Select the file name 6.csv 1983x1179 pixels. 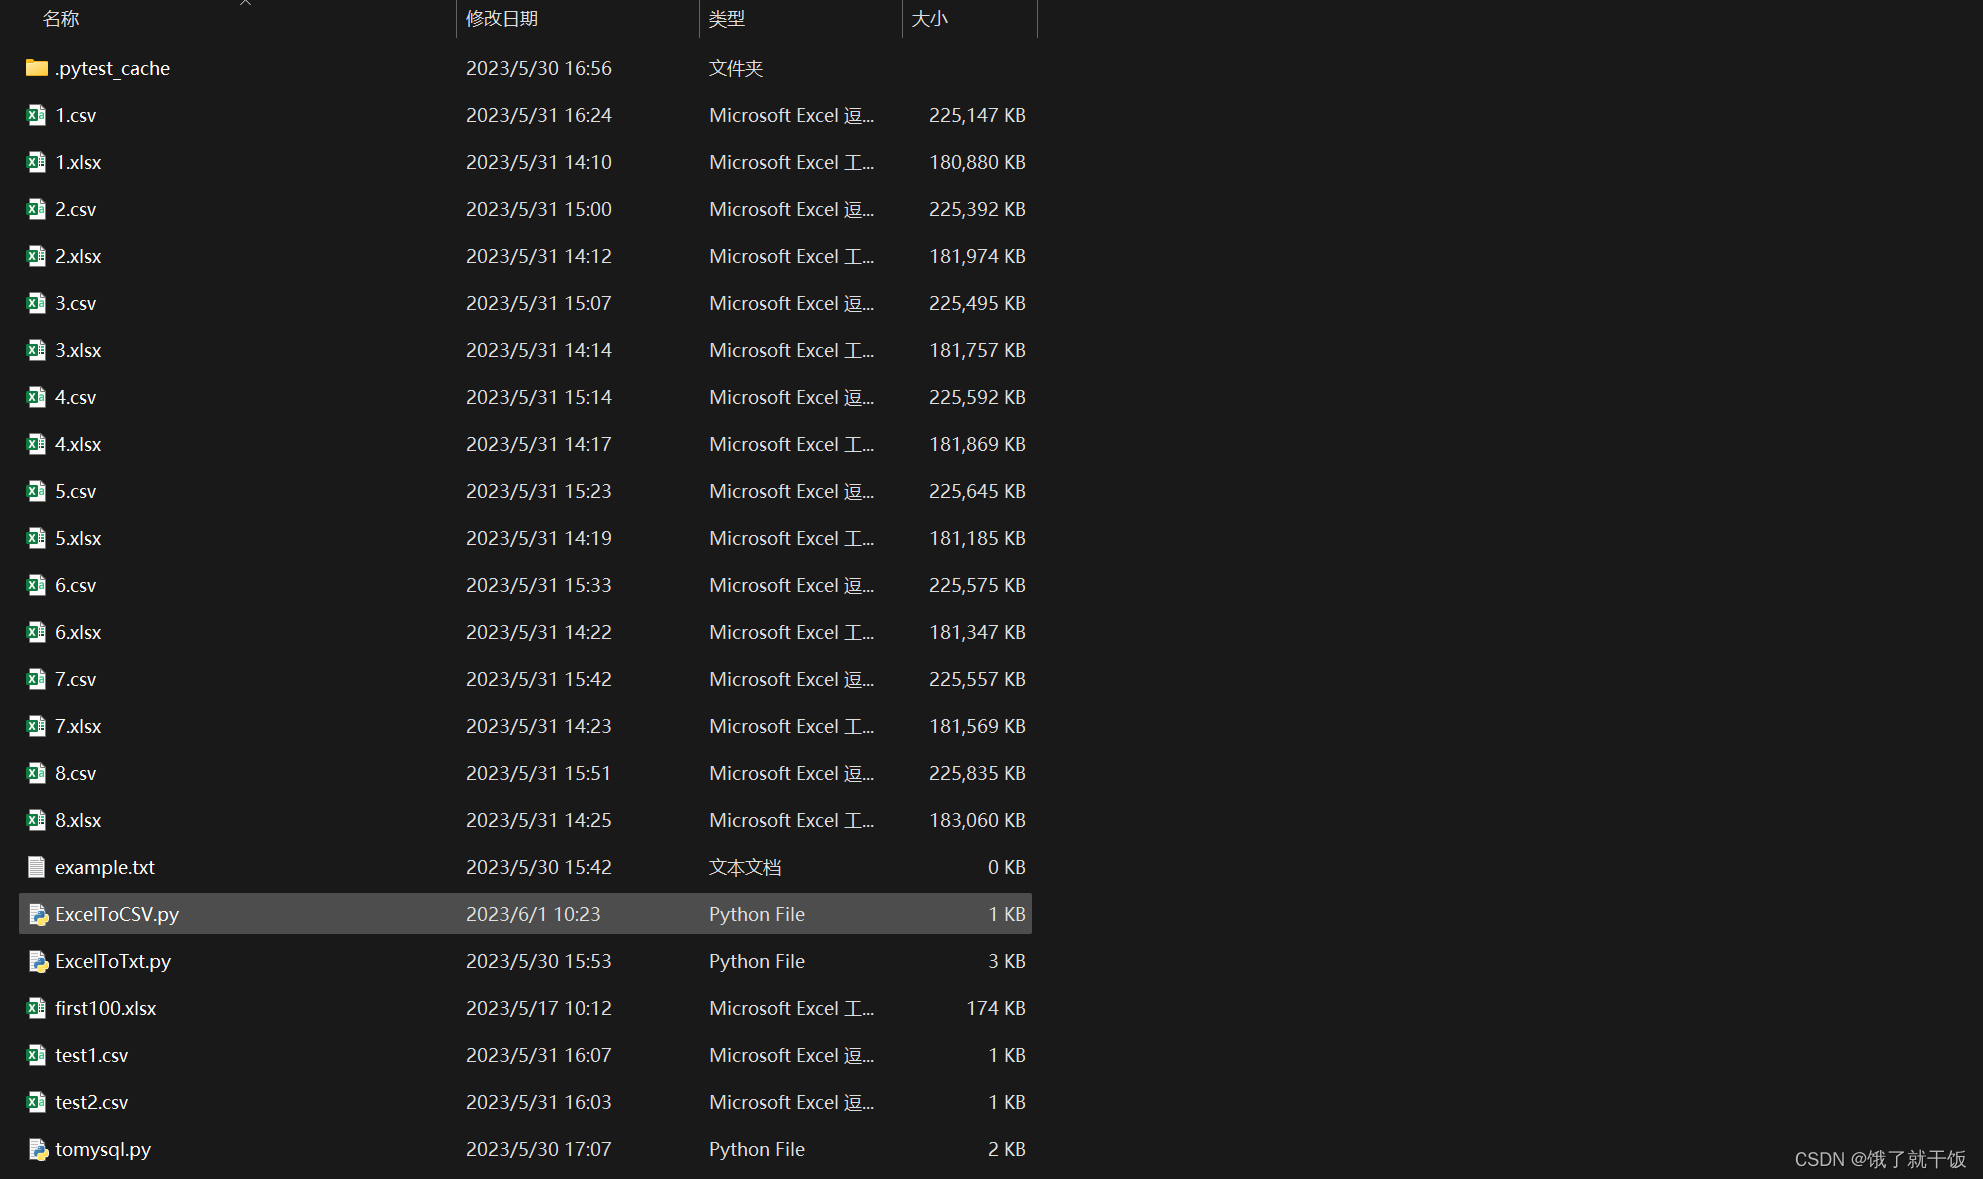click(76, 585)
